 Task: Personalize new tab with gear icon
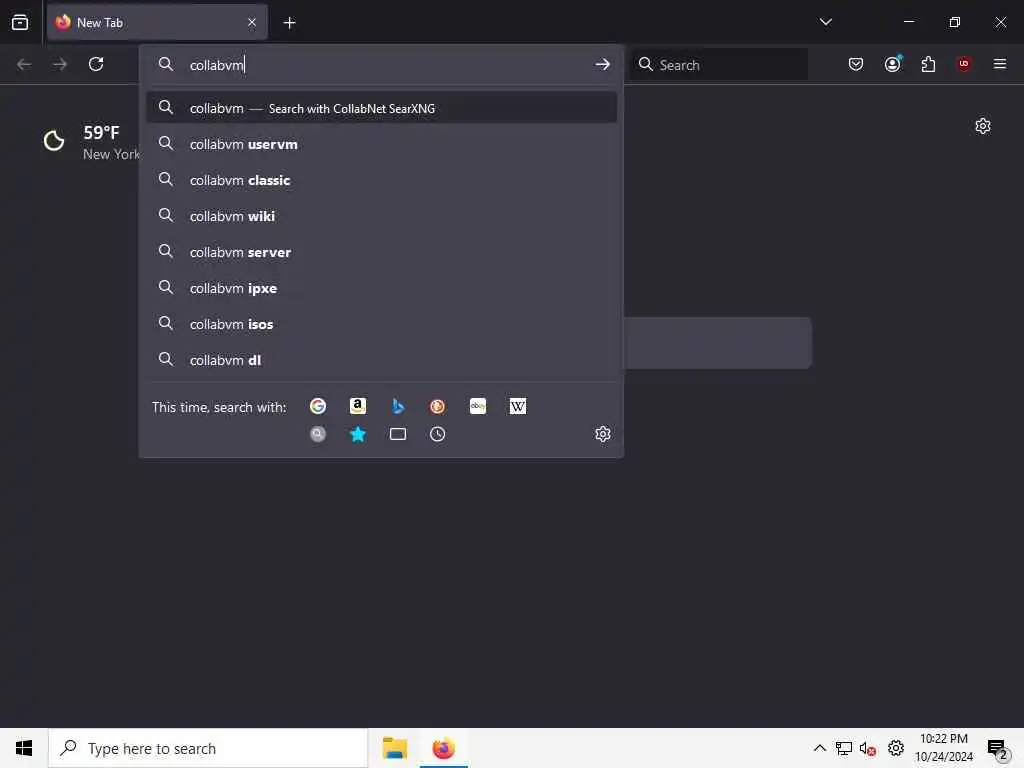(983, 126)
